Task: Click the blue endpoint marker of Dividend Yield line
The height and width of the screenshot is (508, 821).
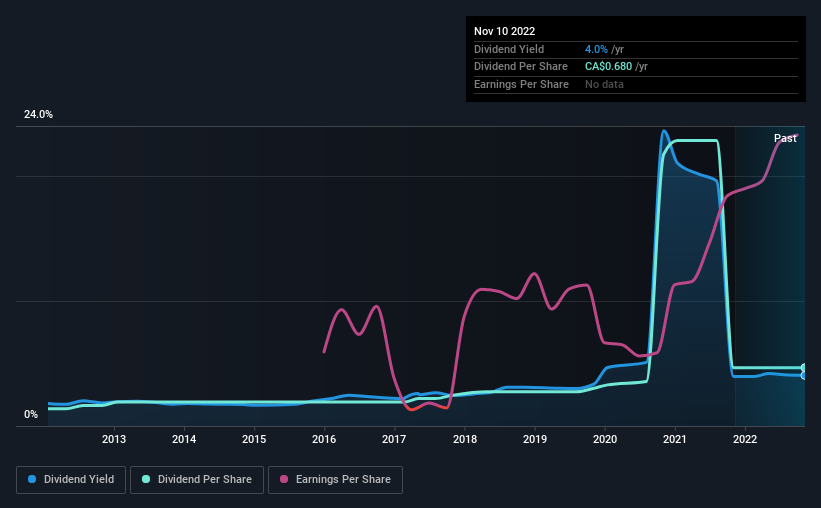Action: pos(804,376)
